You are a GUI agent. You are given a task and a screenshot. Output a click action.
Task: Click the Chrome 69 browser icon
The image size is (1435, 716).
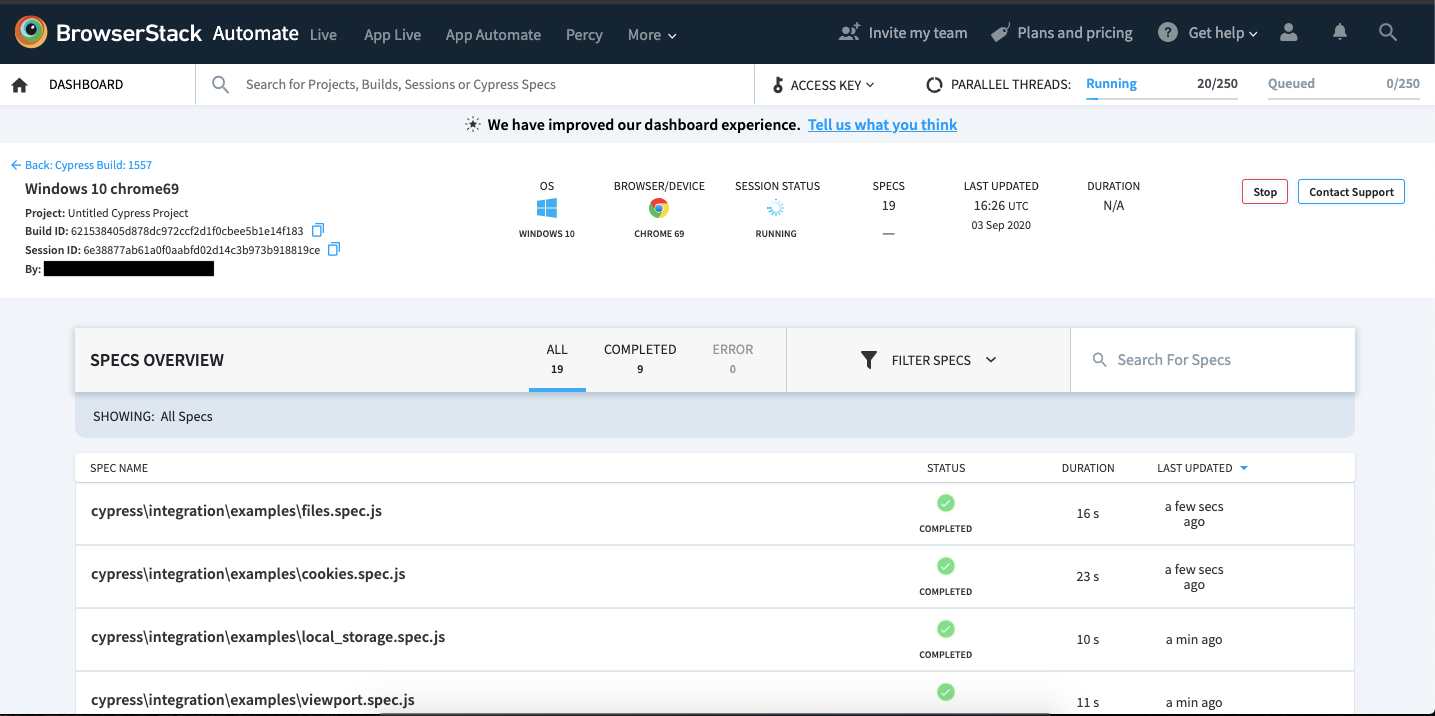click(658, 209)
